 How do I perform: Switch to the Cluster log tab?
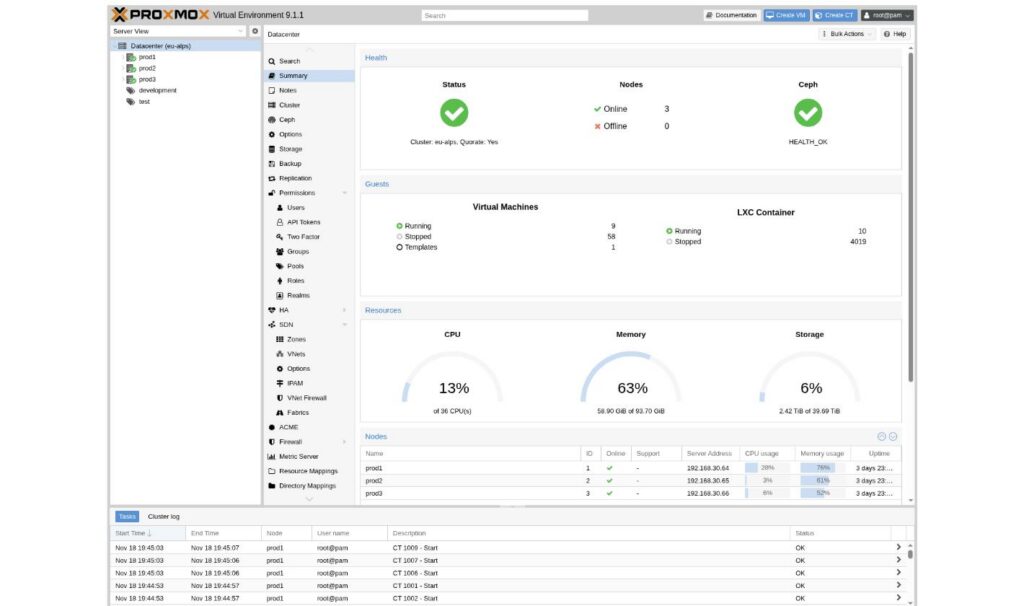click(163, 517)
